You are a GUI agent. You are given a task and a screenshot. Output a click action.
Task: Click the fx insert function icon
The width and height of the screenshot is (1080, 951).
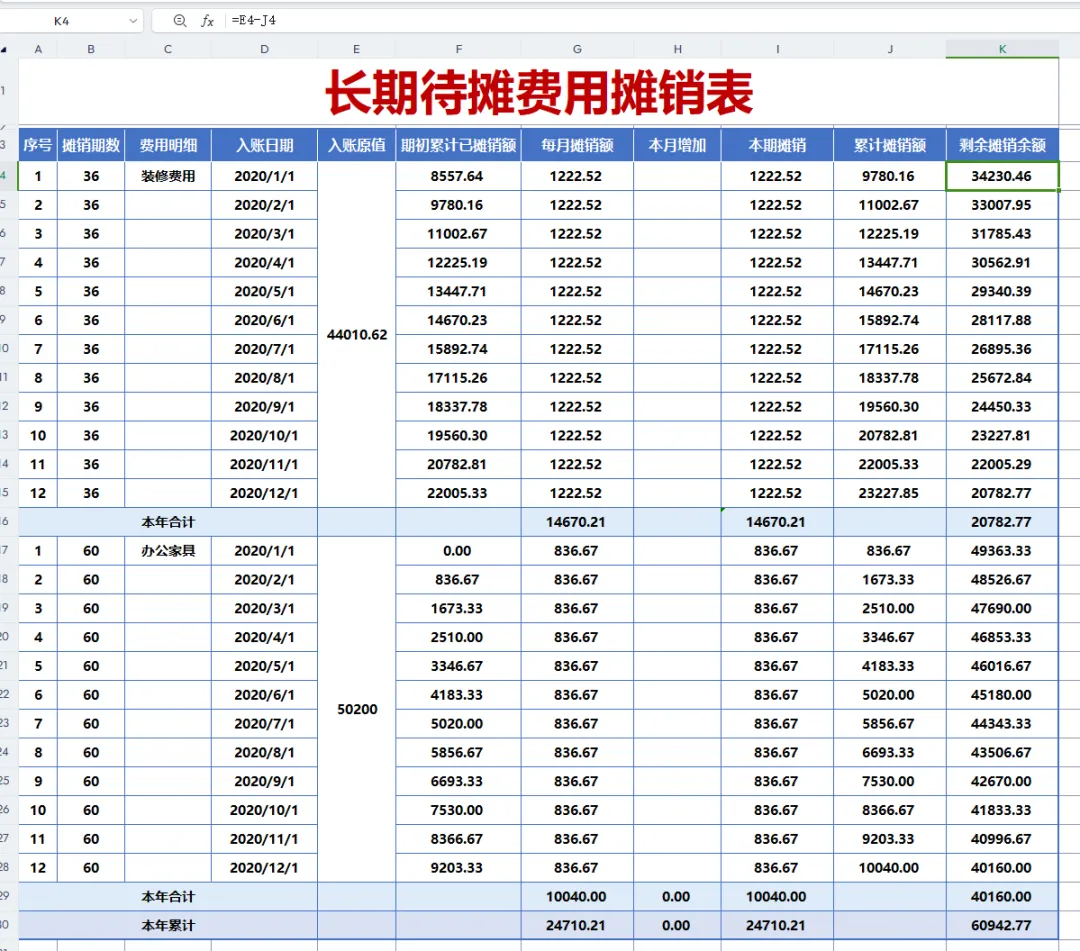(x=207, y=21)
